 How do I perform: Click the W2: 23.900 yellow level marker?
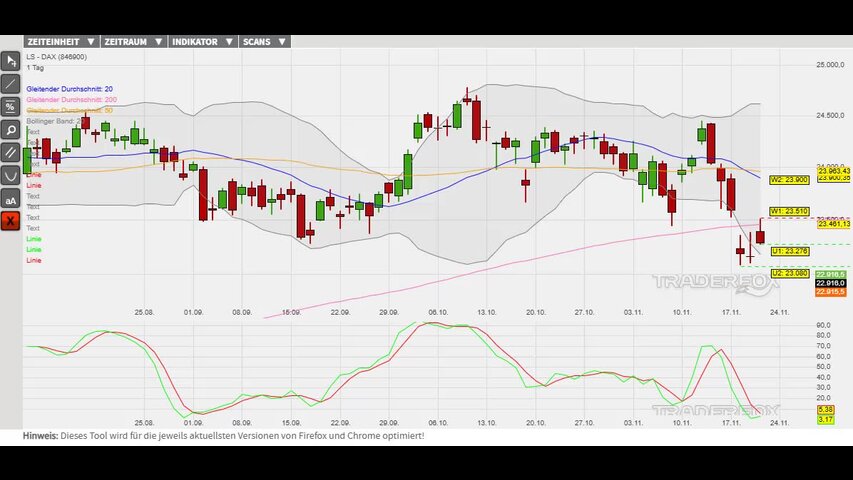click(x=790, y=180)
